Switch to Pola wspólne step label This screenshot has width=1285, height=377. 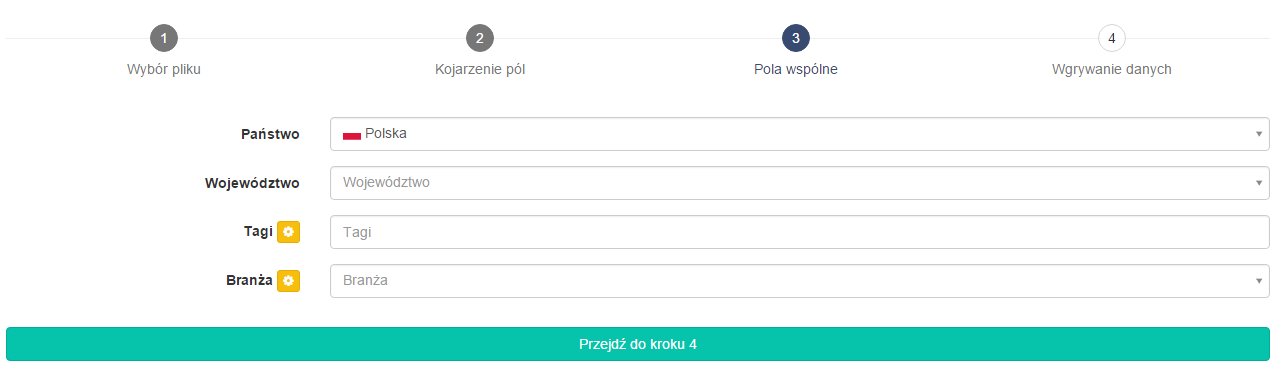pos(796,69)
